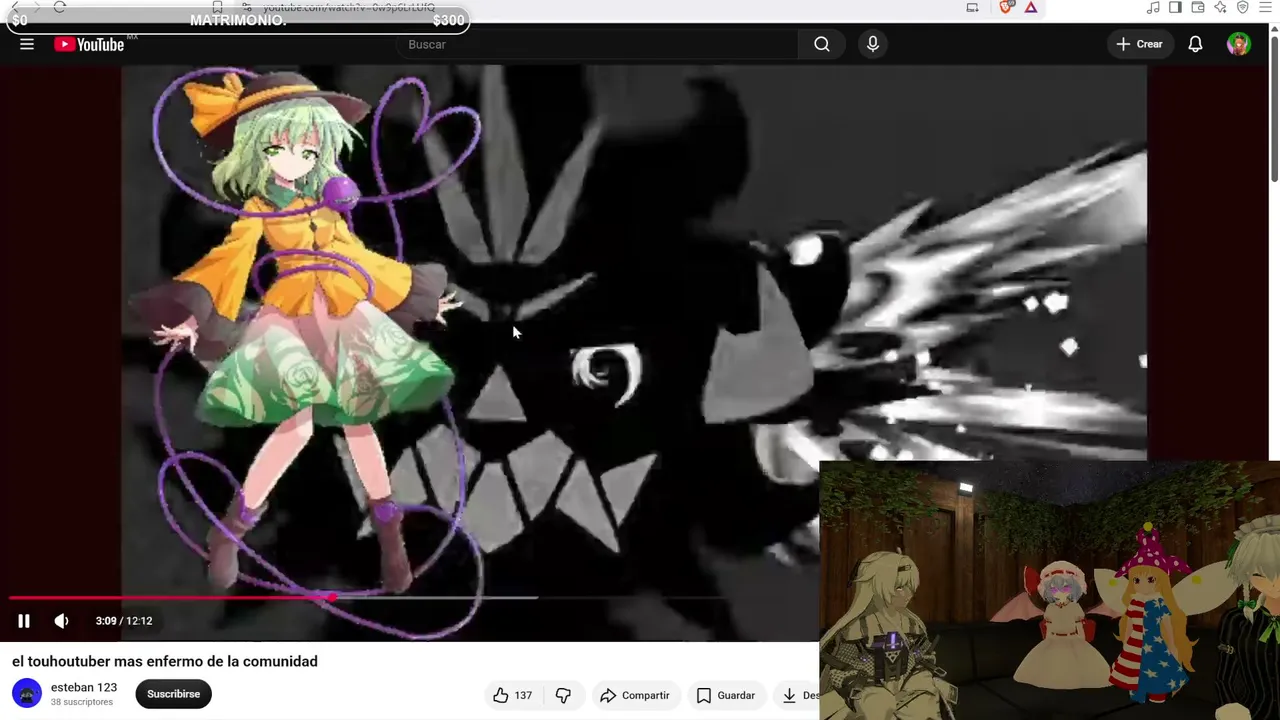The width and height of the screenshot is (1280, 720).
Task: Focus the Buscar search field
Action: point(600,44)
